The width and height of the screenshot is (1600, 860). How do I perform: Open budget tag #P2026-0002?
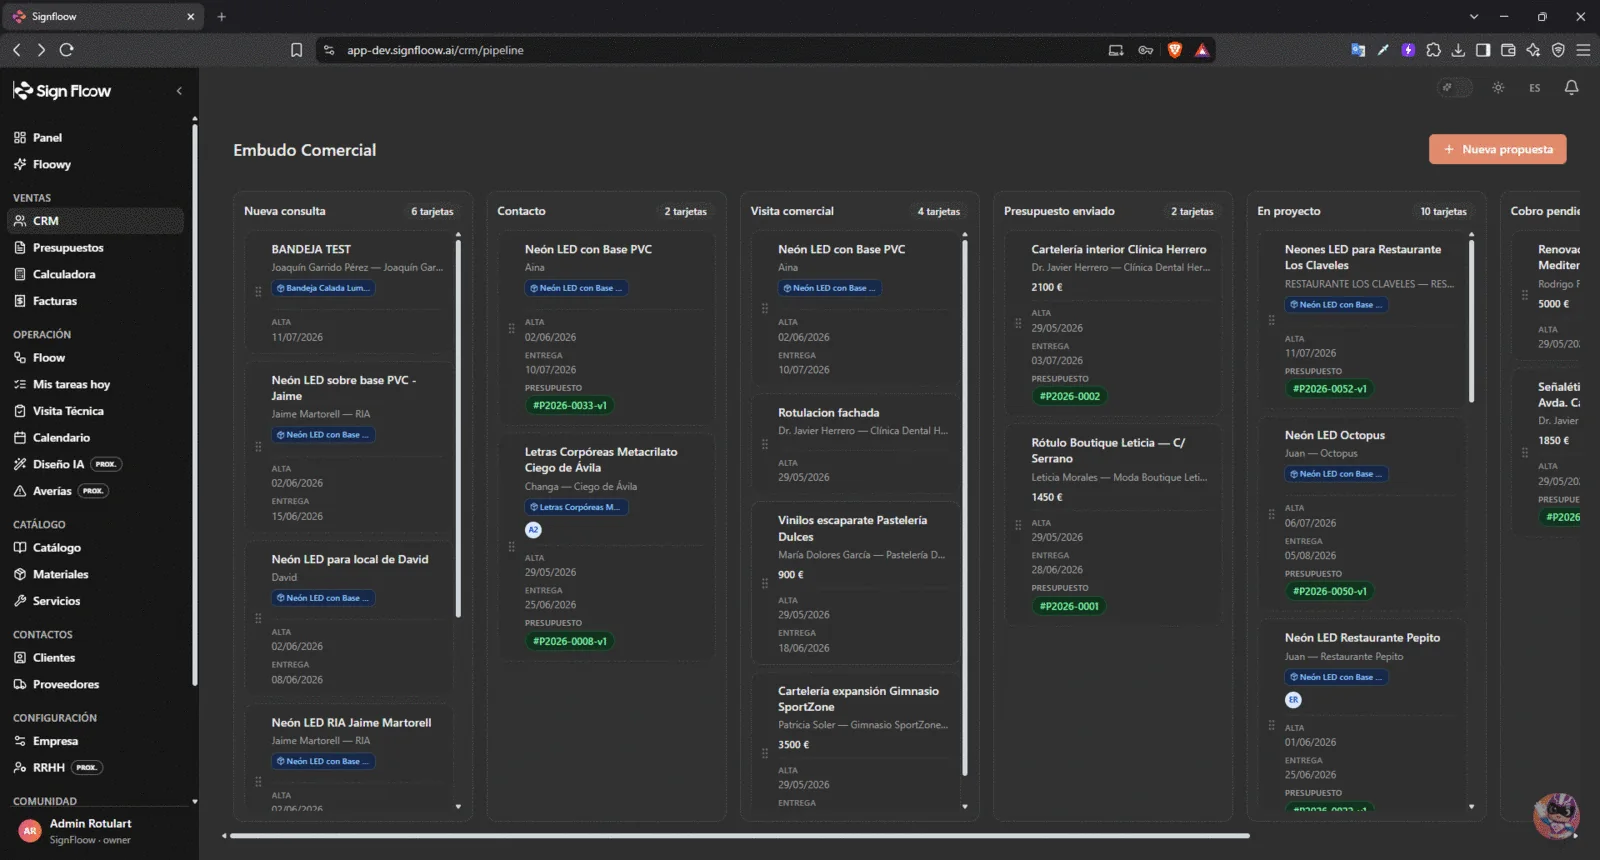pos(1070,397)
